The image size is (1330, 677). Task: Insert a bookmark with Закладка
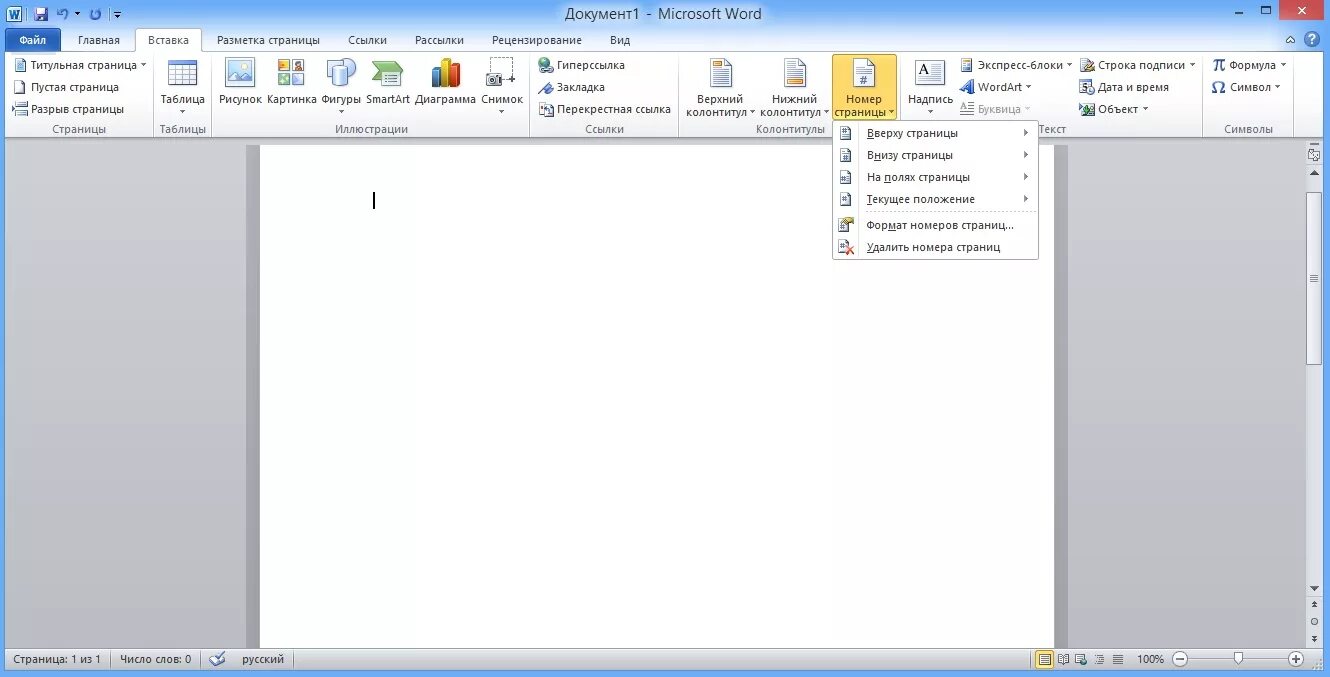[572, 87]
